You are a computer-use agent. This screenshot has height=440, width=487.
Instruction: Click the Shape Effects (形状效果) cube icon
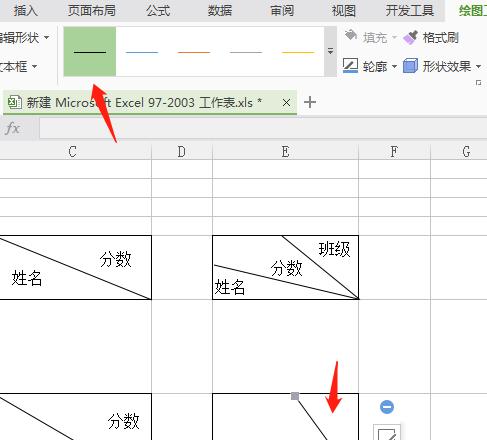(x=410, y=66)
